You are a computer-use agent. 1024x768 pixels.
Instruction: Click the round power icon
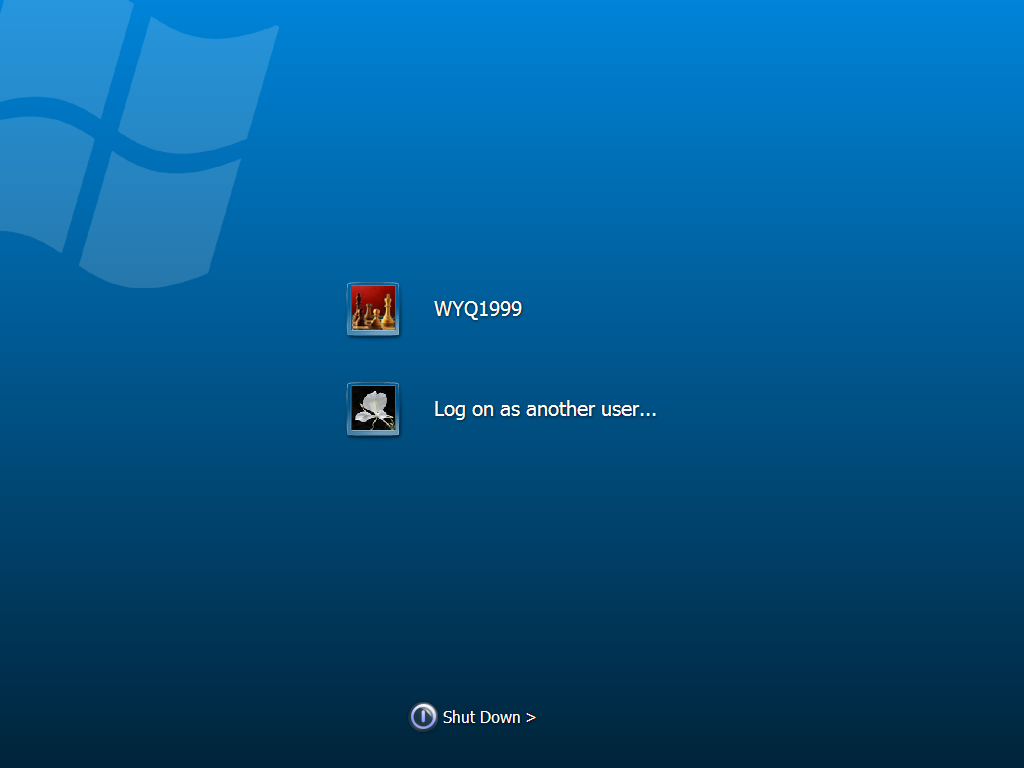pos(423,717)
